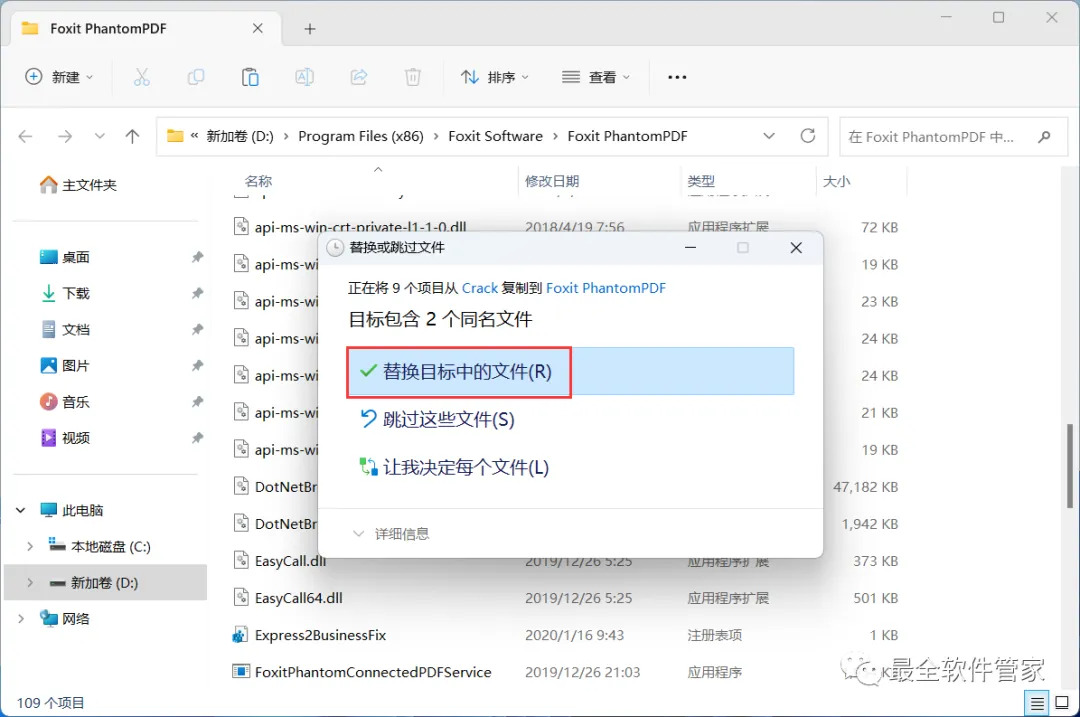Open the 排序 sort dropdown
1080x717 pixels.
[x=495, y=77]
